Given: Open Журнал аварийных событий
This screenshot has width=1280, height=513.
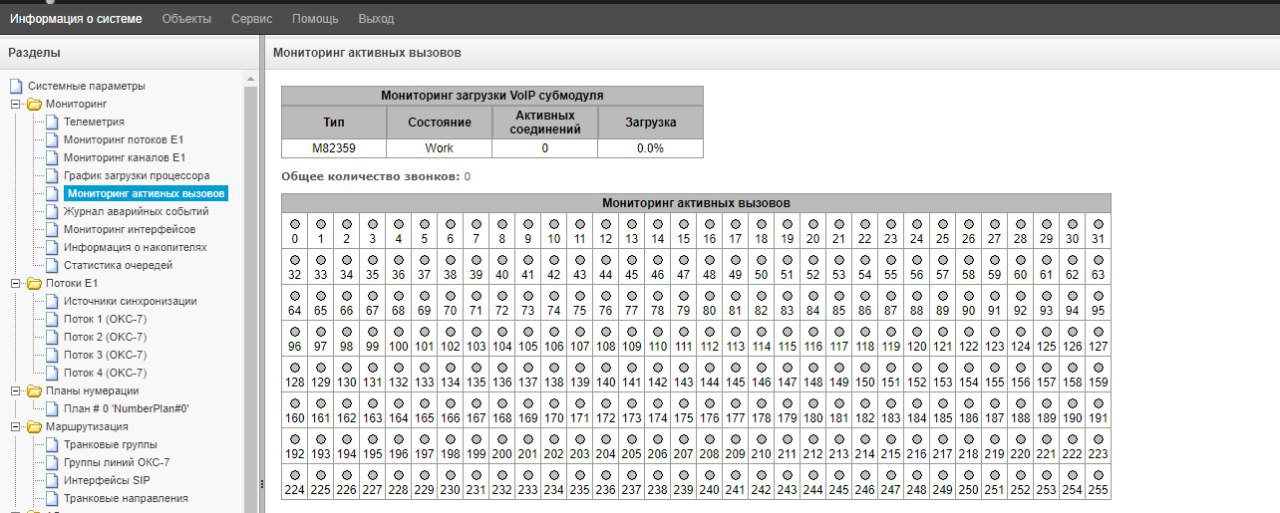Looking at the screenshot, I should click(136, 212).
